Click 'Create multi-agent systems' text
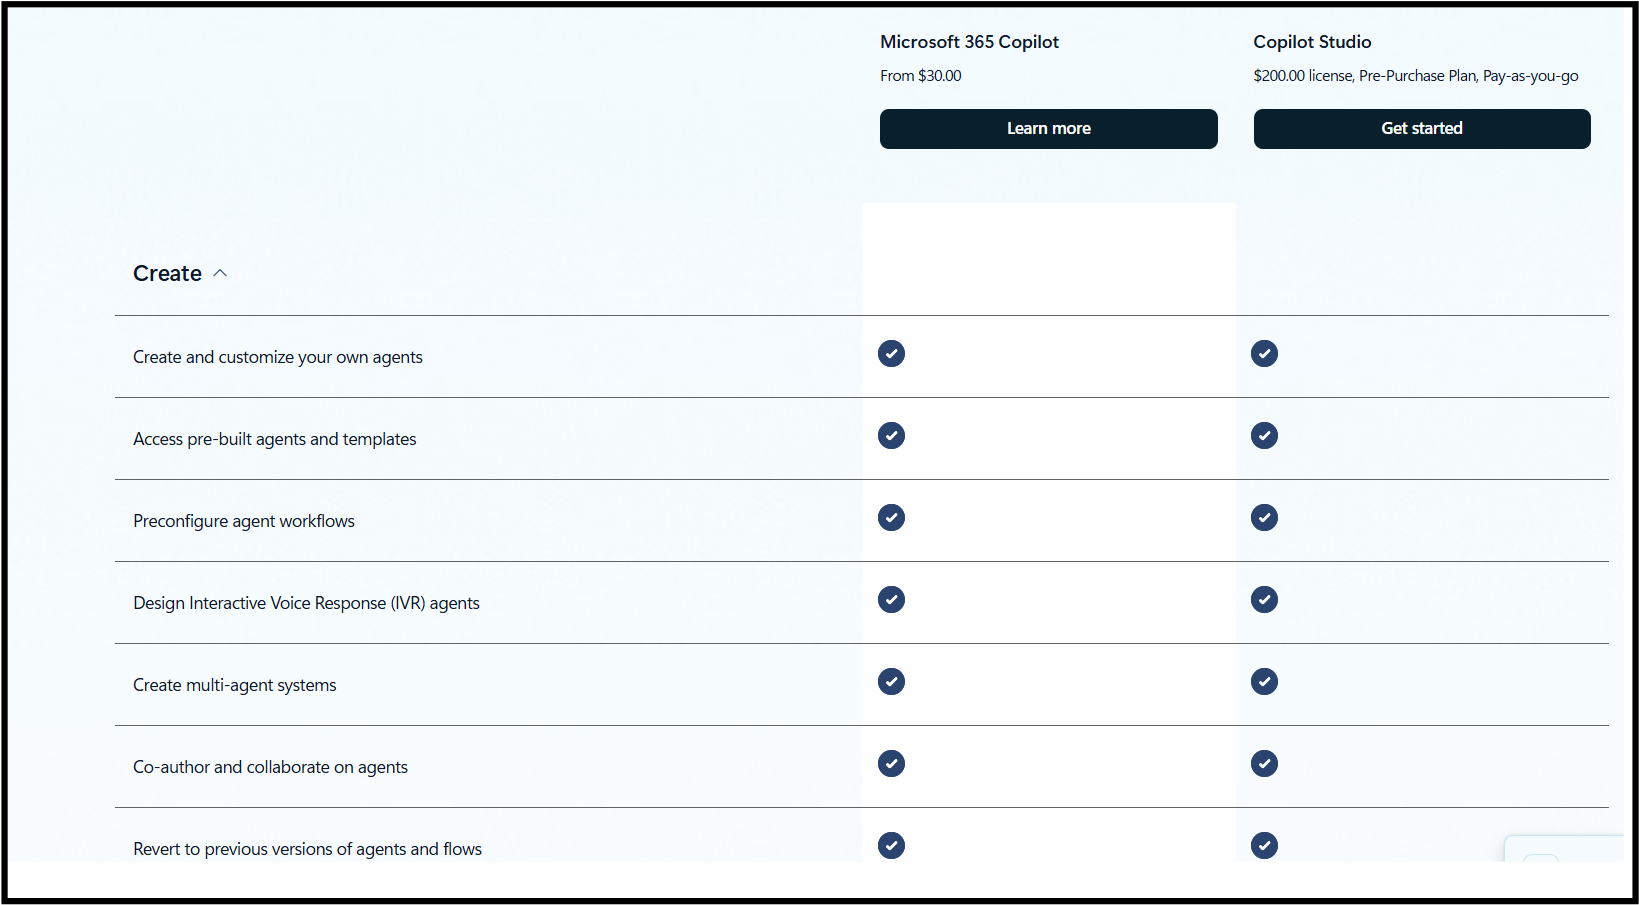 coord(235,686)
